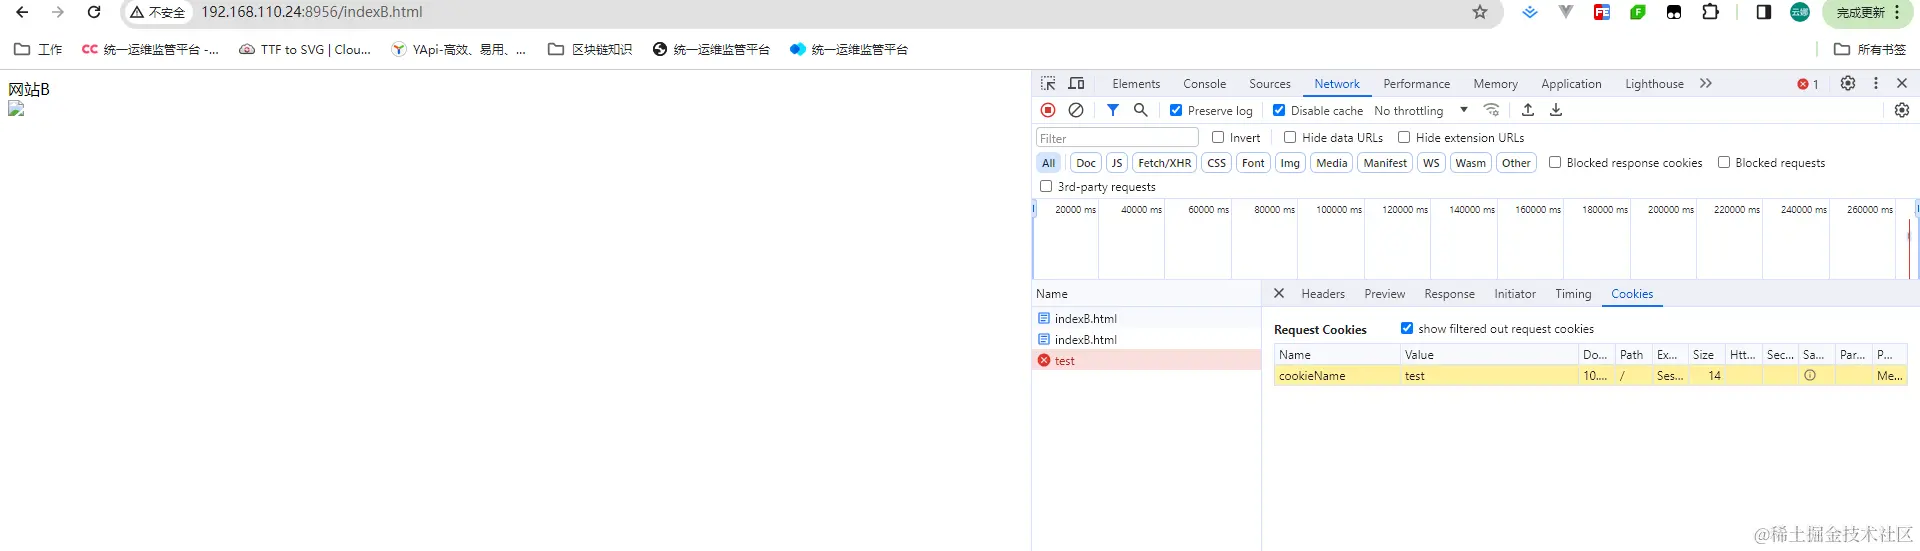This screenshot has height=551, width=1920.
Task: Open DevTools settings gear icon
Action: point(1848,84)
